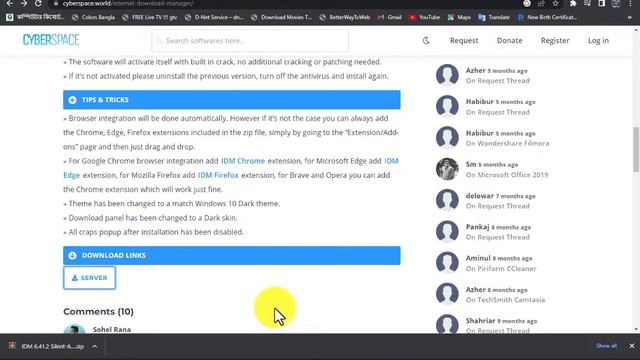Open Colors Bangla bookmark
Image resolution: width=640 pixels, height=360 pixels.
(x=93, y=17)
